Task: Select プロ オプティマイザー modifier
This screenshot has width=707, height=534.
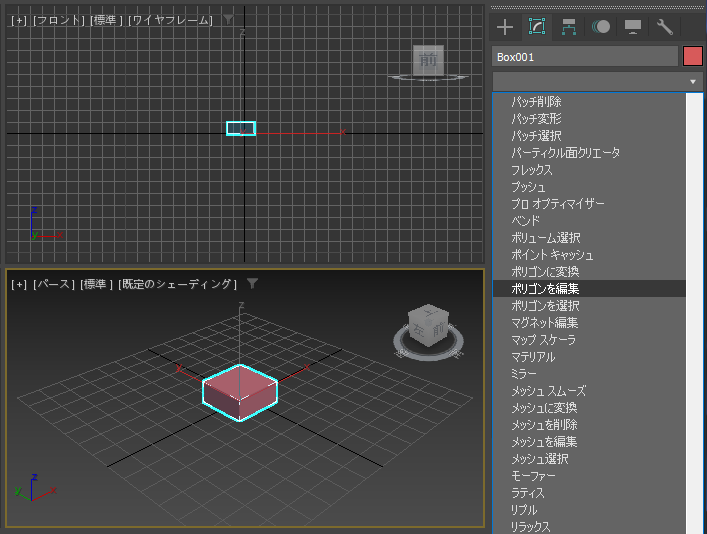Action: [589, 204]
